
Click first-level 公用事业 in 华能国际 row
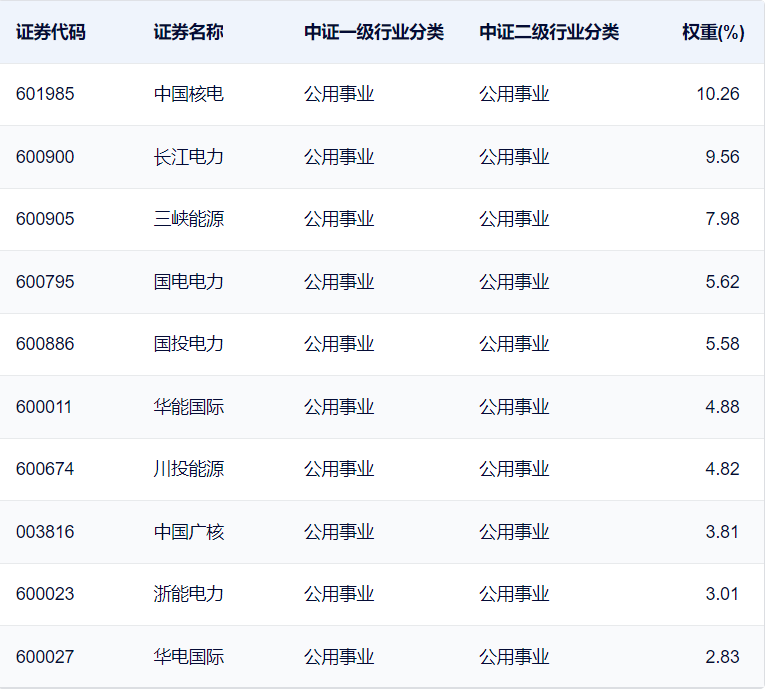(x=339, y=407)
